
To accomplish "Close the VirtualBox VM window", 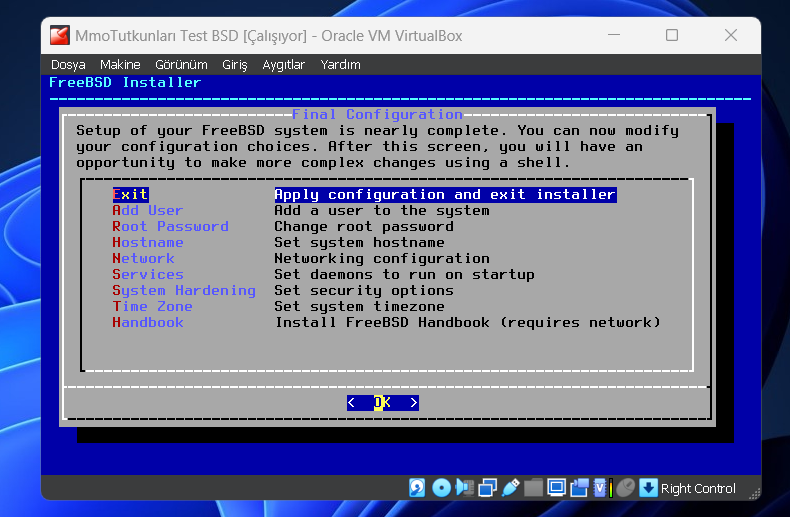I will pyautogui.click(x=731, y=35).
